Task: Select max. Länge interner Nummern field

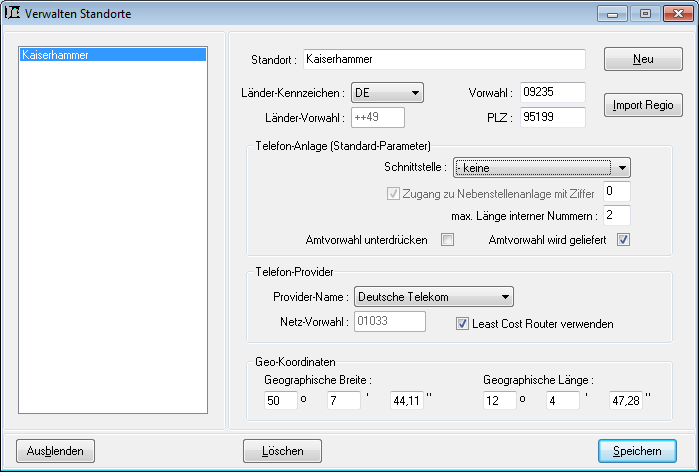Action: point(616,215)
